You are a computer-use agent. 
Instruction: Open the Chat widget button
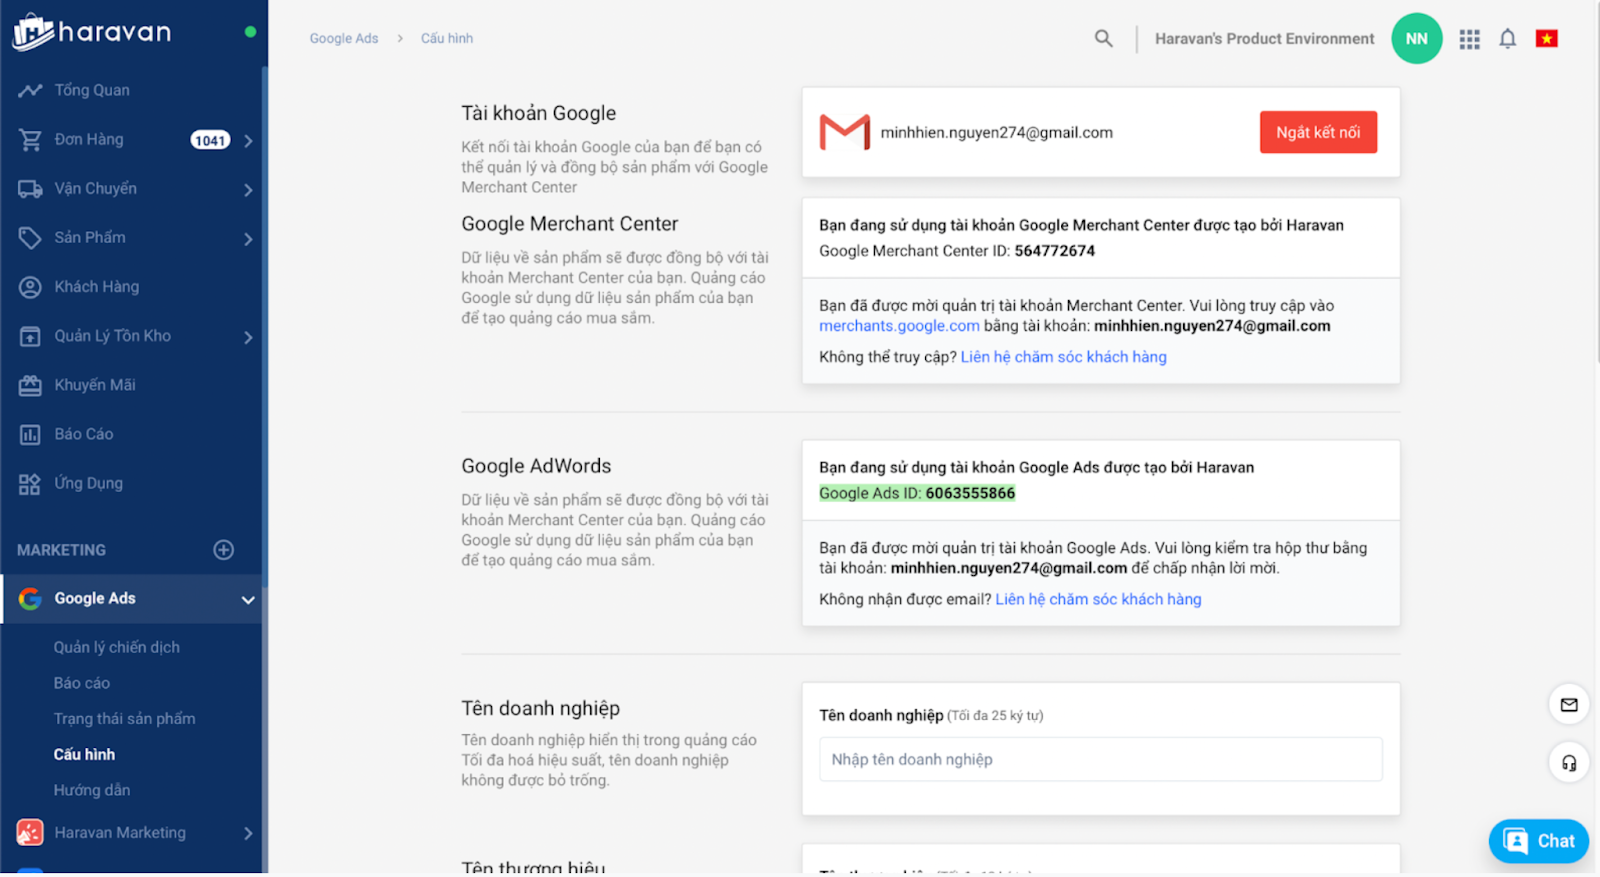pos(1538,841)
